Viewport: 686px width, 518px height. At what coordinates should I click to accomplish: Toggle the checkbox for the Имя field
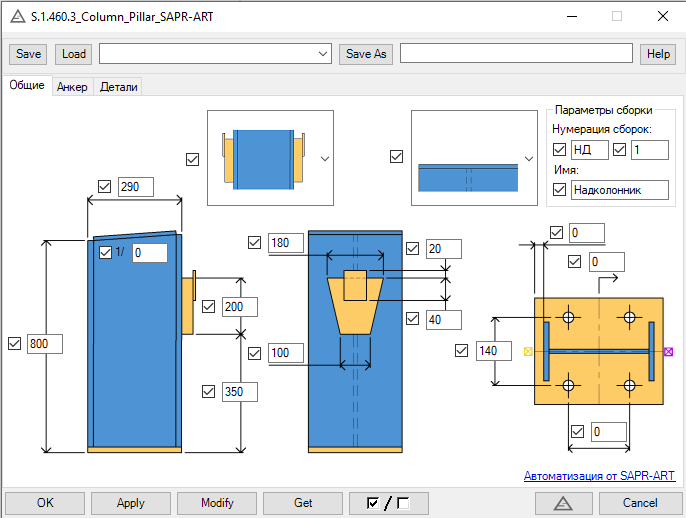[559, 190]
